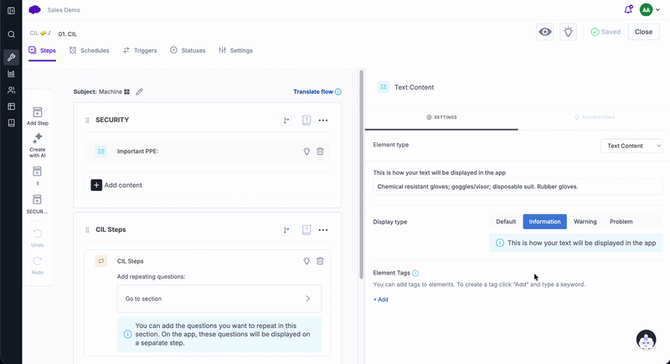Open Go to section chevron row
The height and width of the screenshot is (364, 670).
219,299
